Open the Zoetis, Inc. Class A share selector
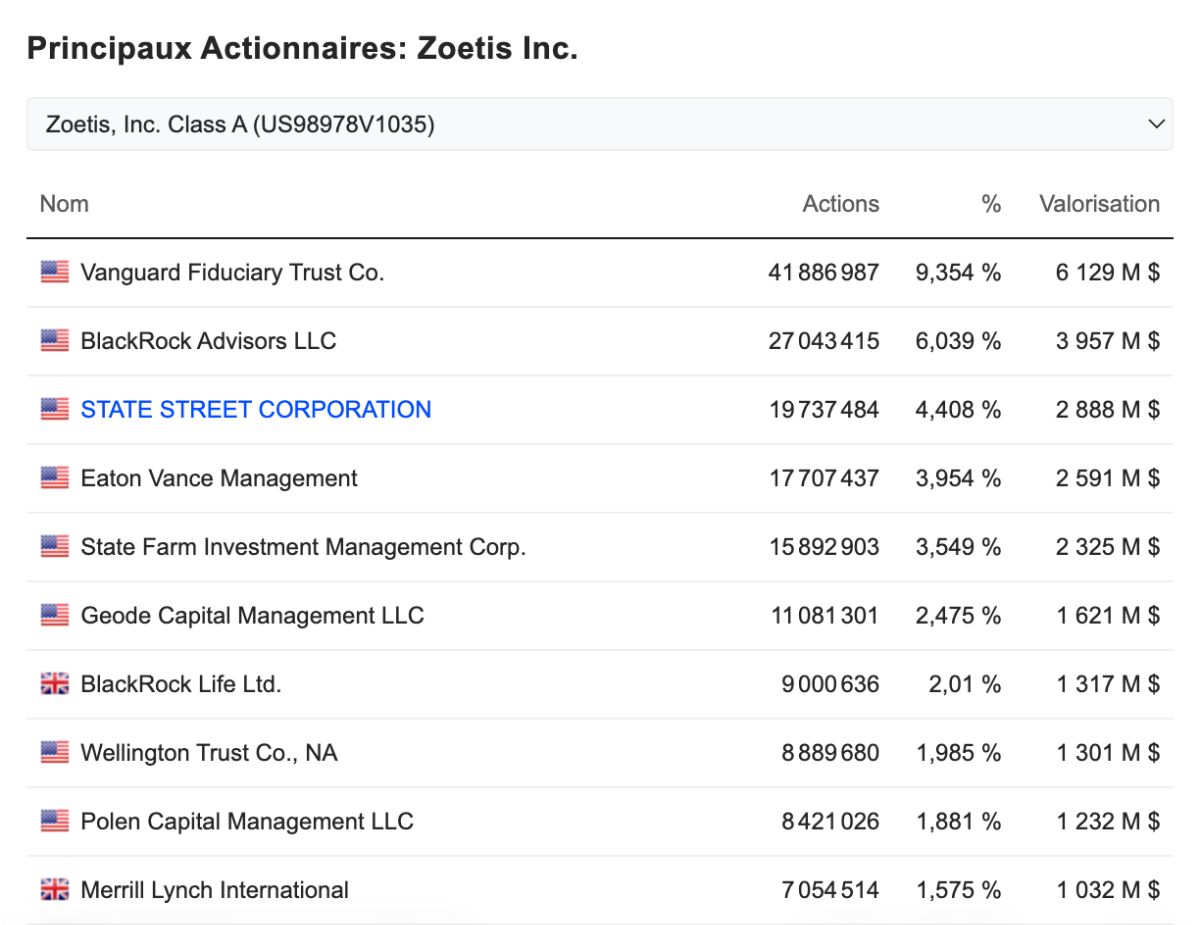This screenshot has width=1200, height=925. pyautogui.click(x=600, y=124)
